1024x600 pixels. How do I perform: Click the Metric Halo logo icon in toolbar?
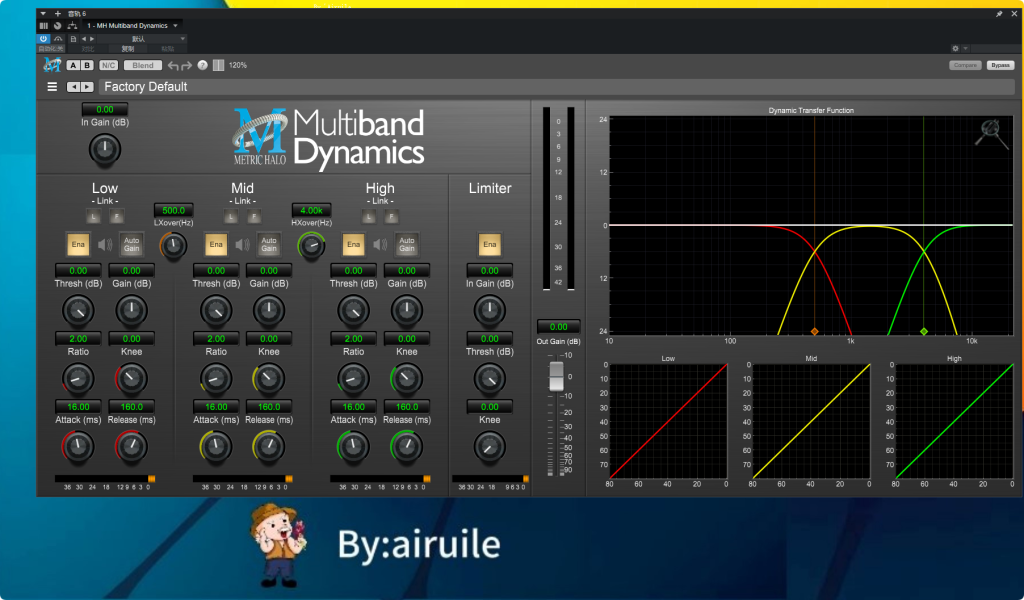click(x=52, y=65)
